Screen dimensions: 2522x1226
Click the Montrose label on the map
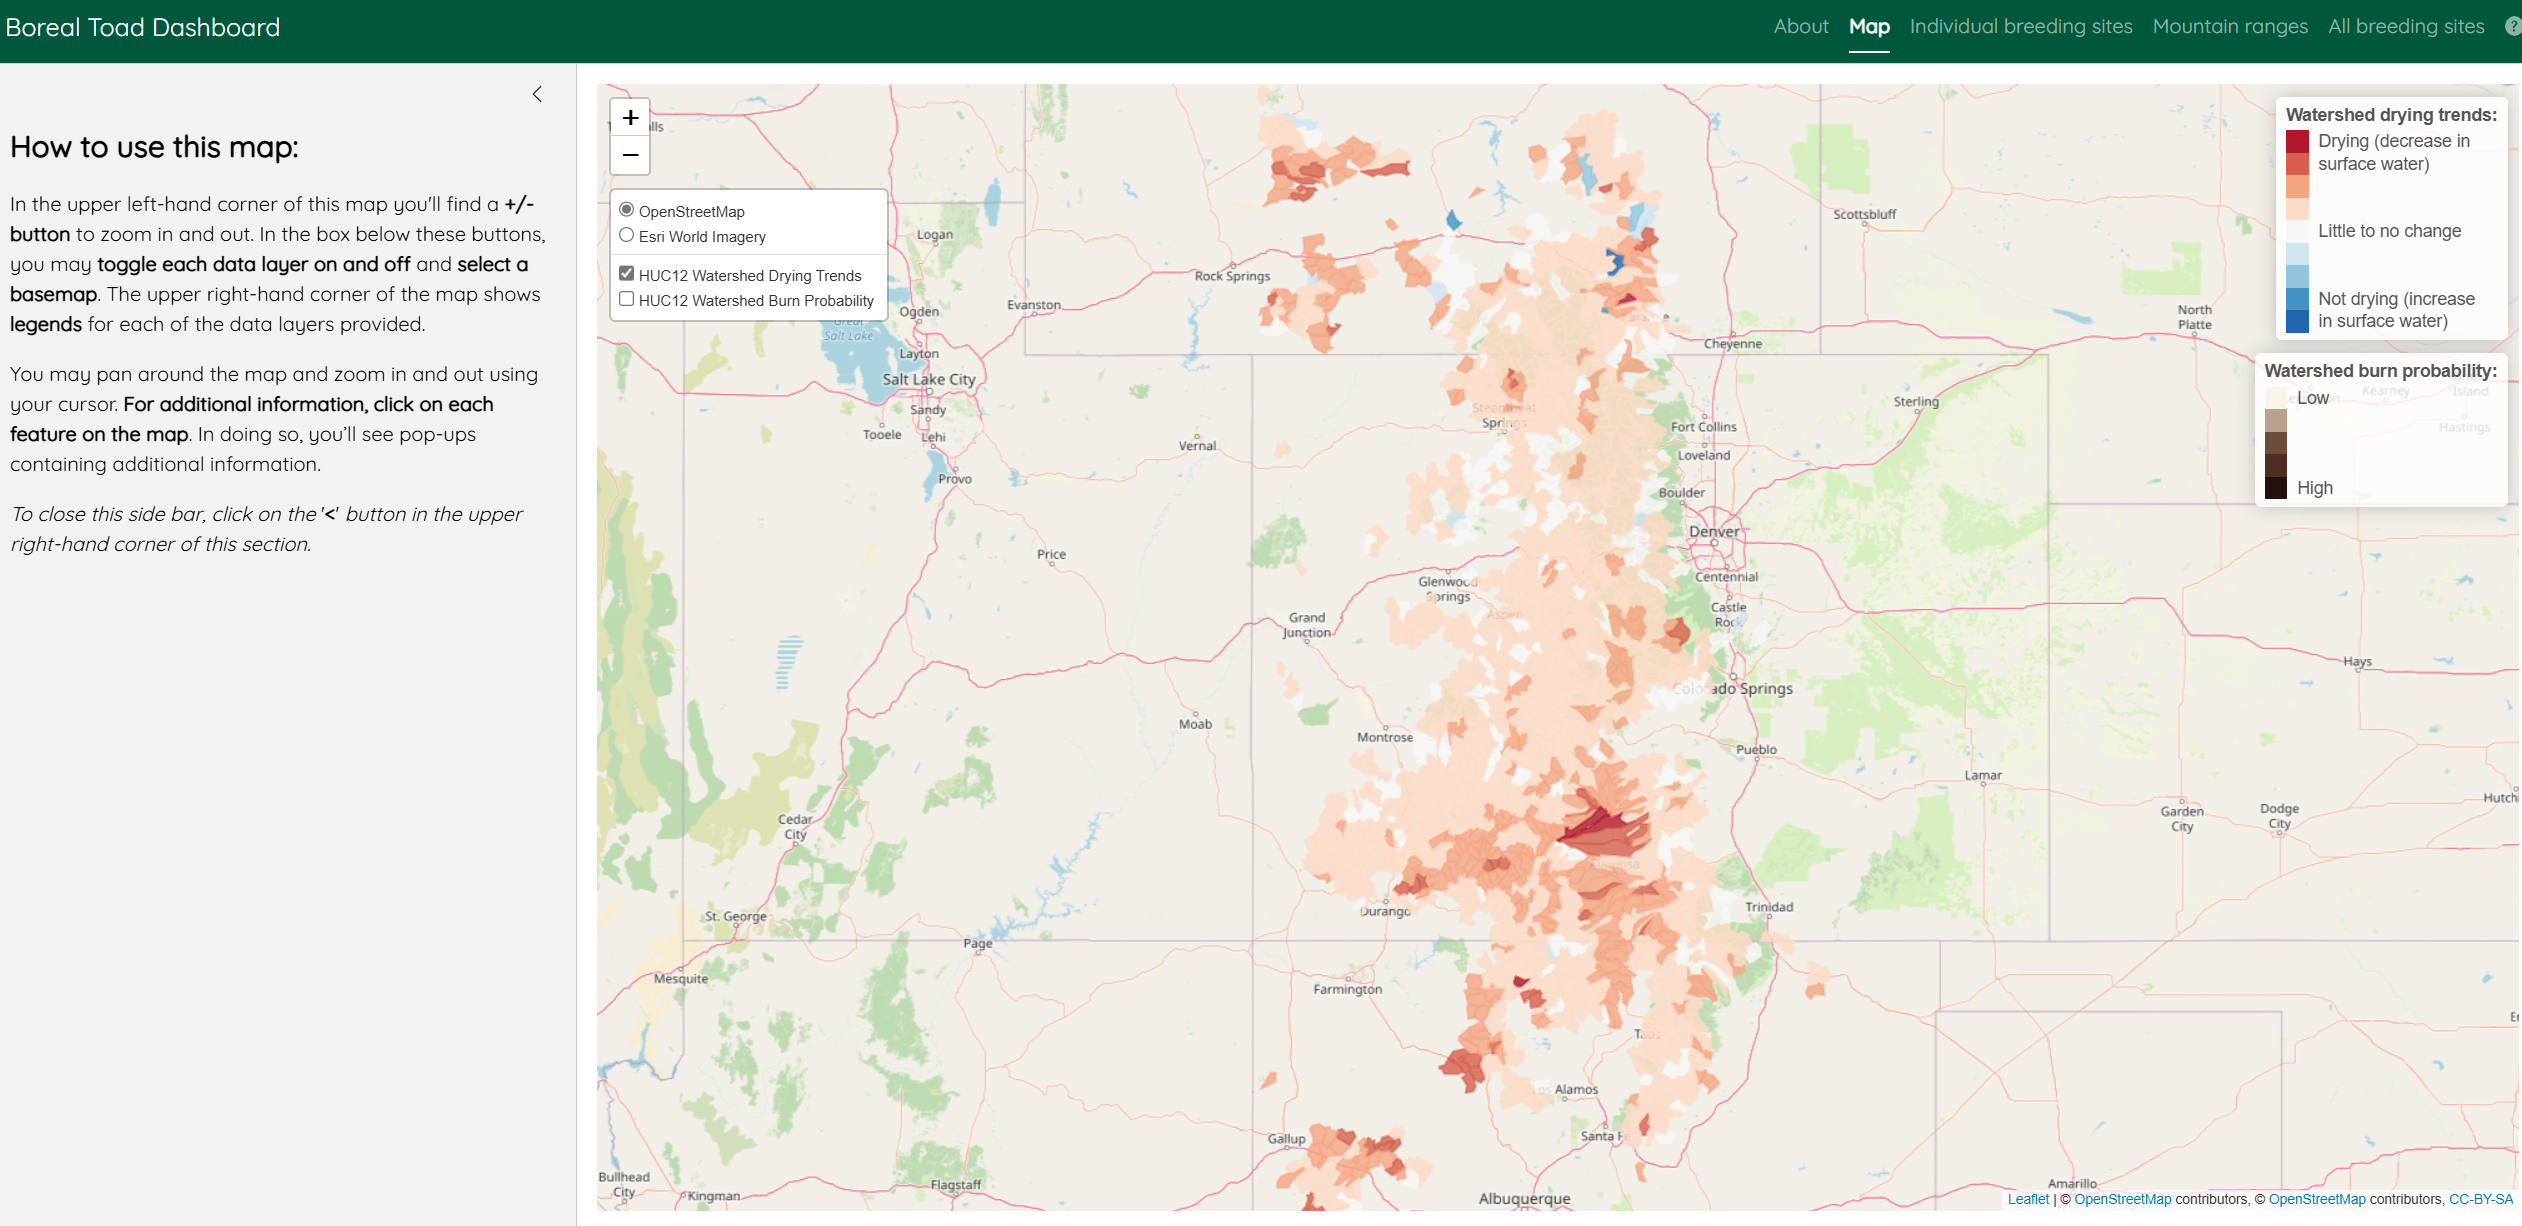pyautogui.click(x=1385, y=737)
